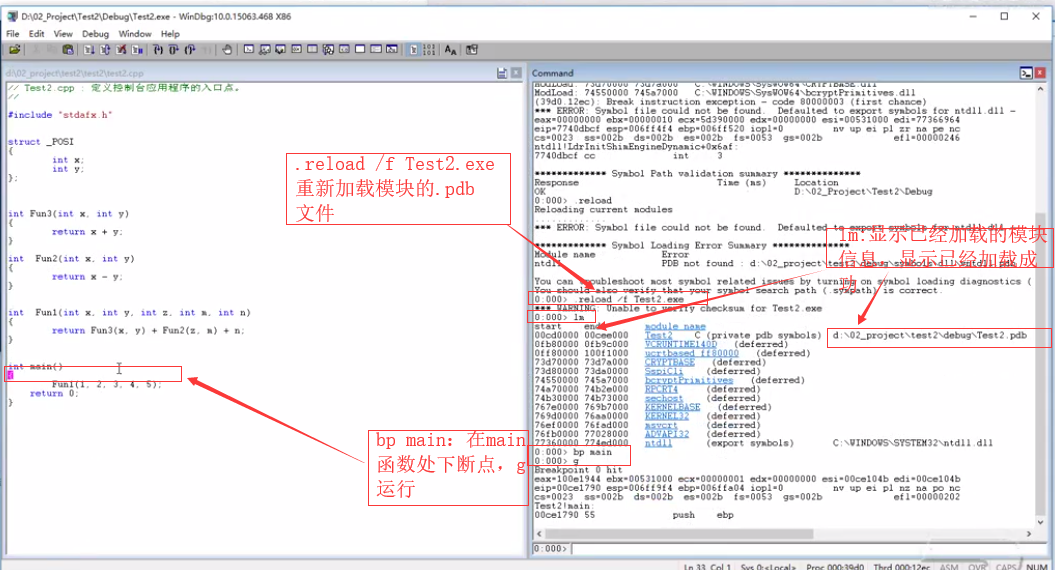Click the KERNELBASE module link
The height and width of the screenshot is (570, 1055).
672,407
